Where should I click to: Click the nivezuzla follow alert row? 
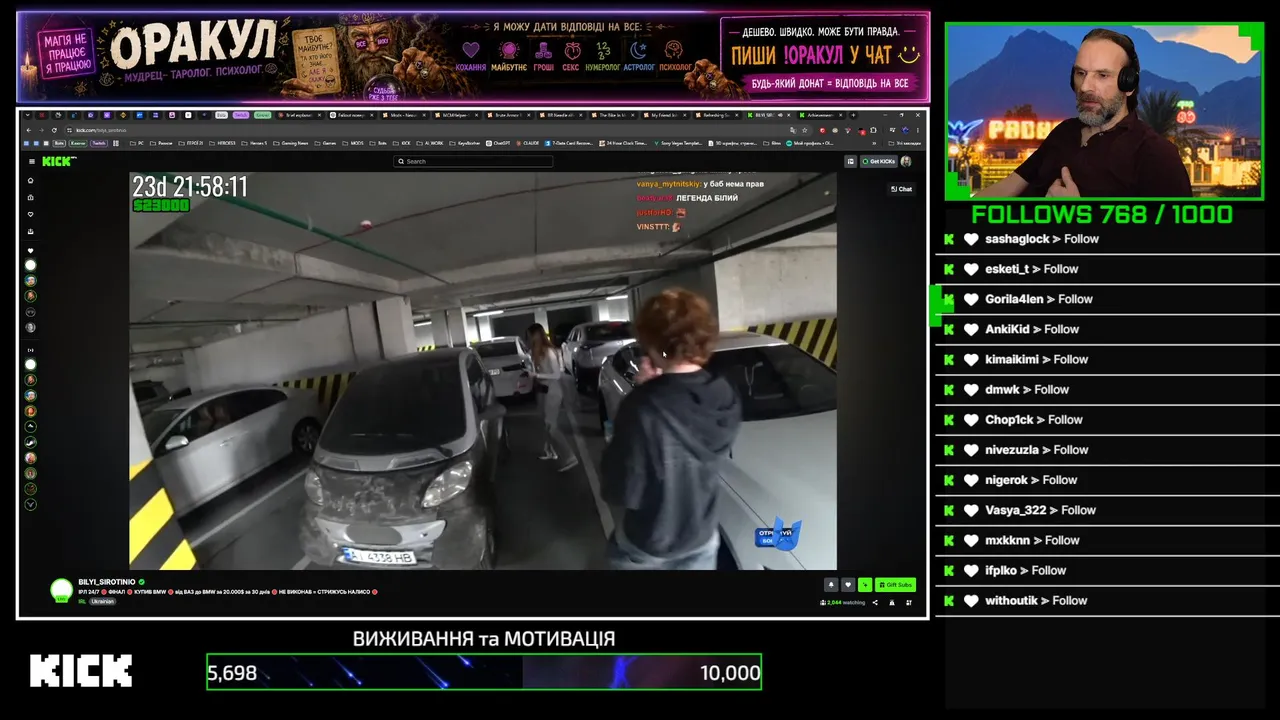(x=1107, y=450)
